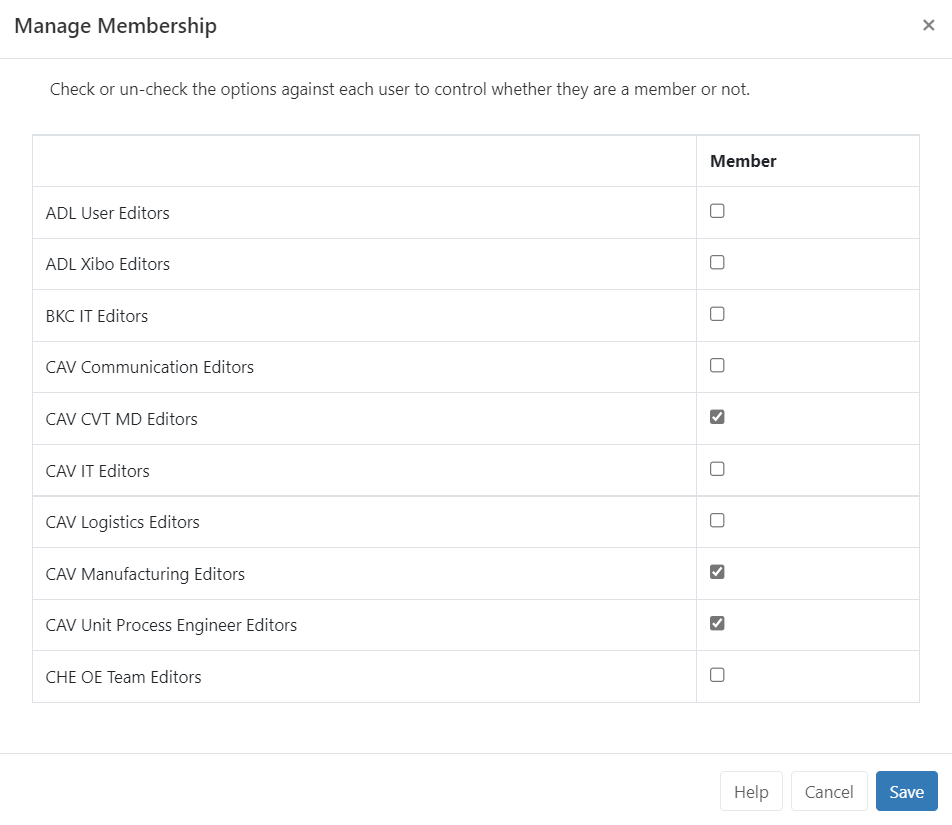Screen dimensions: 952x825
Task: Select the CAV Manufacturing Editors row label
Action: tap(145, 574)
